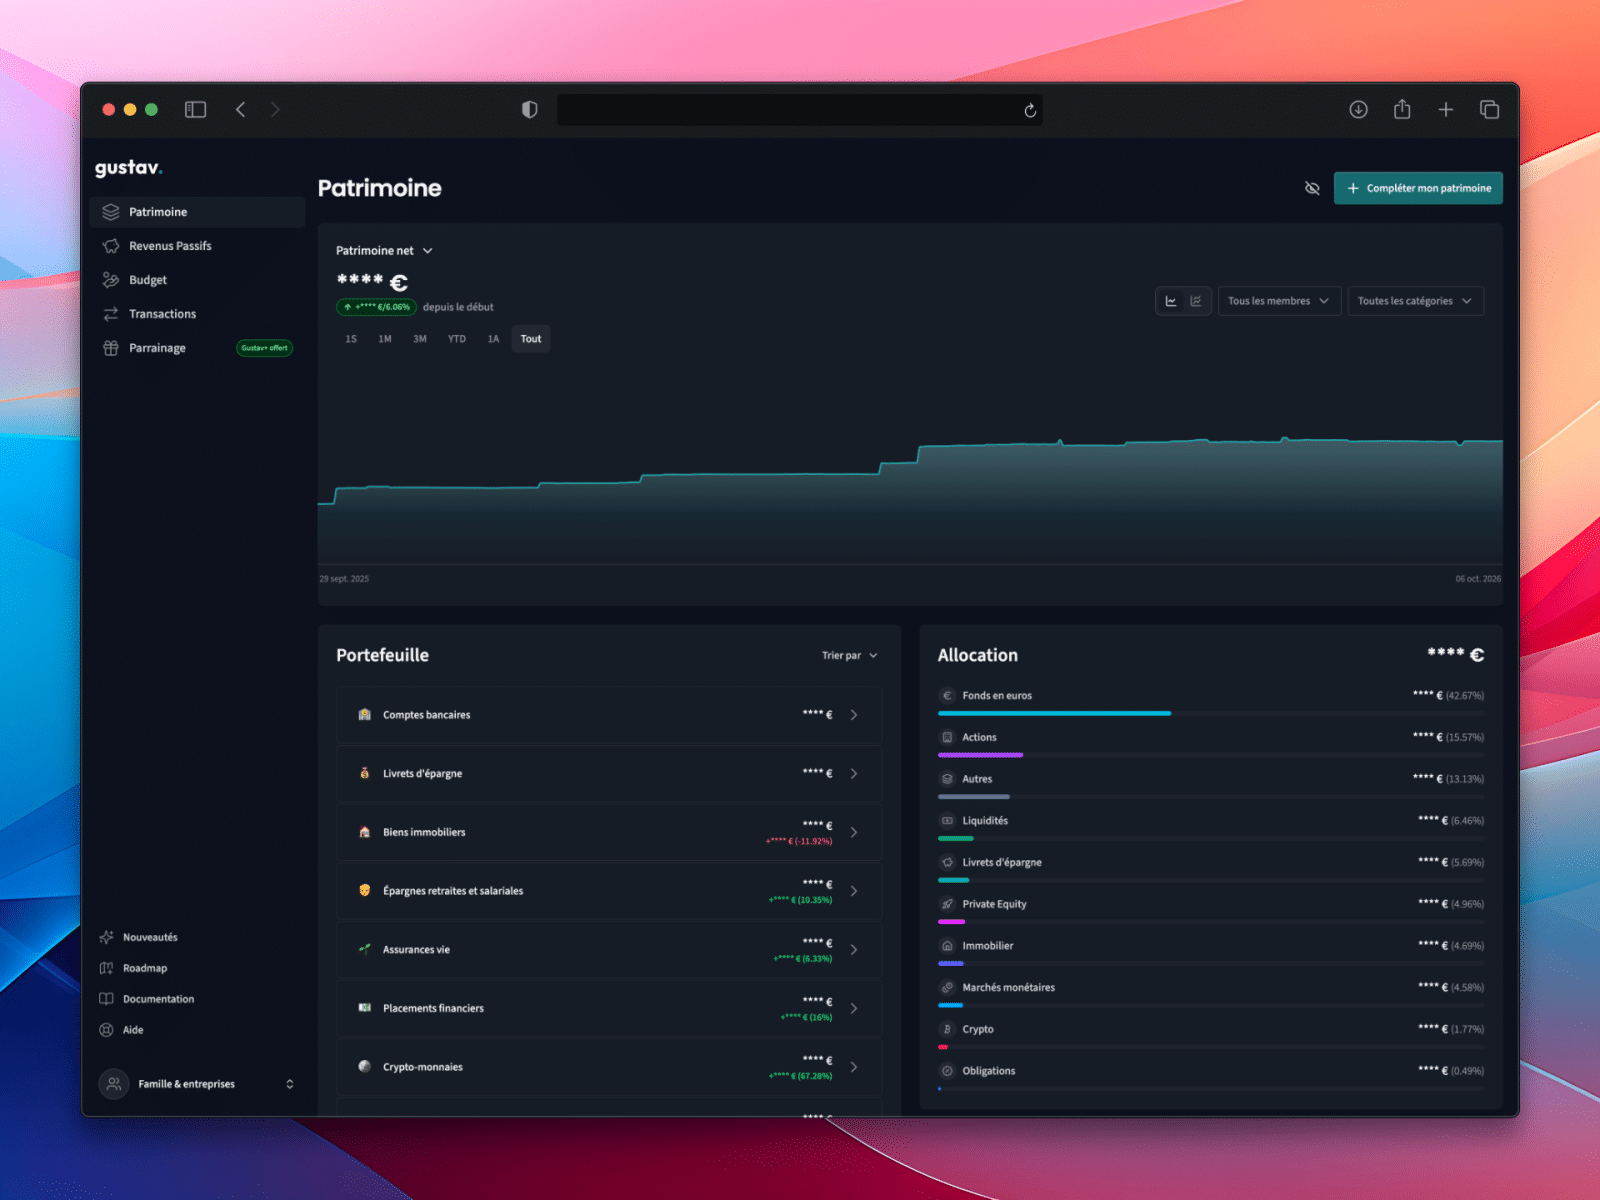Expand Patrimoine net dropdown

384,251
